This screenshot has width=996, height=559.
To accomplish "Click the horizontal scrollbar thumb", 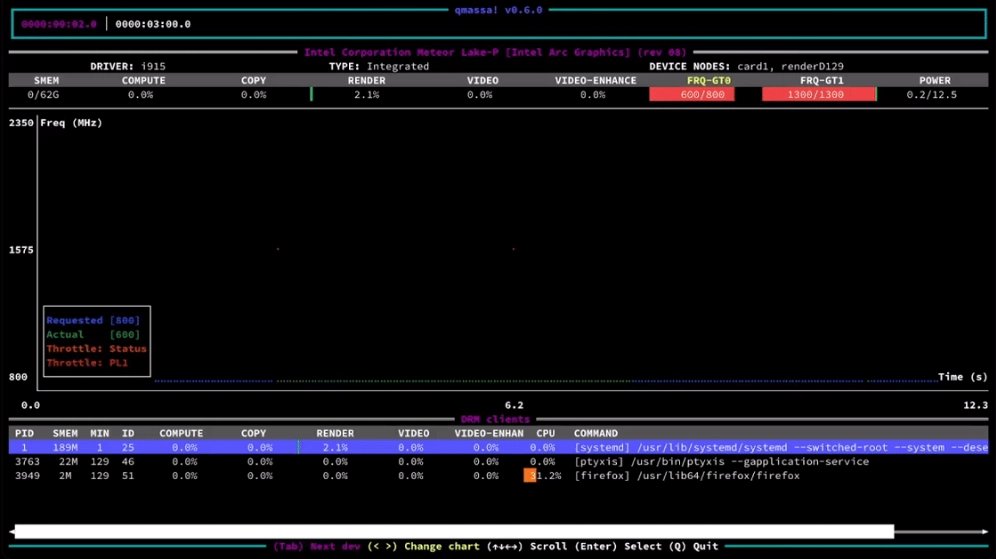I will click(x=454, y=532).
